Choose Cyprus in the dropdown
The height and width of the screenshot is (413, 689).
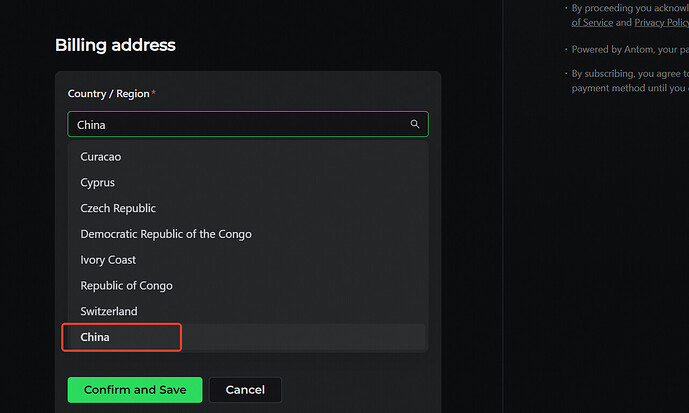pyautogui.click(x=98, y=183)
